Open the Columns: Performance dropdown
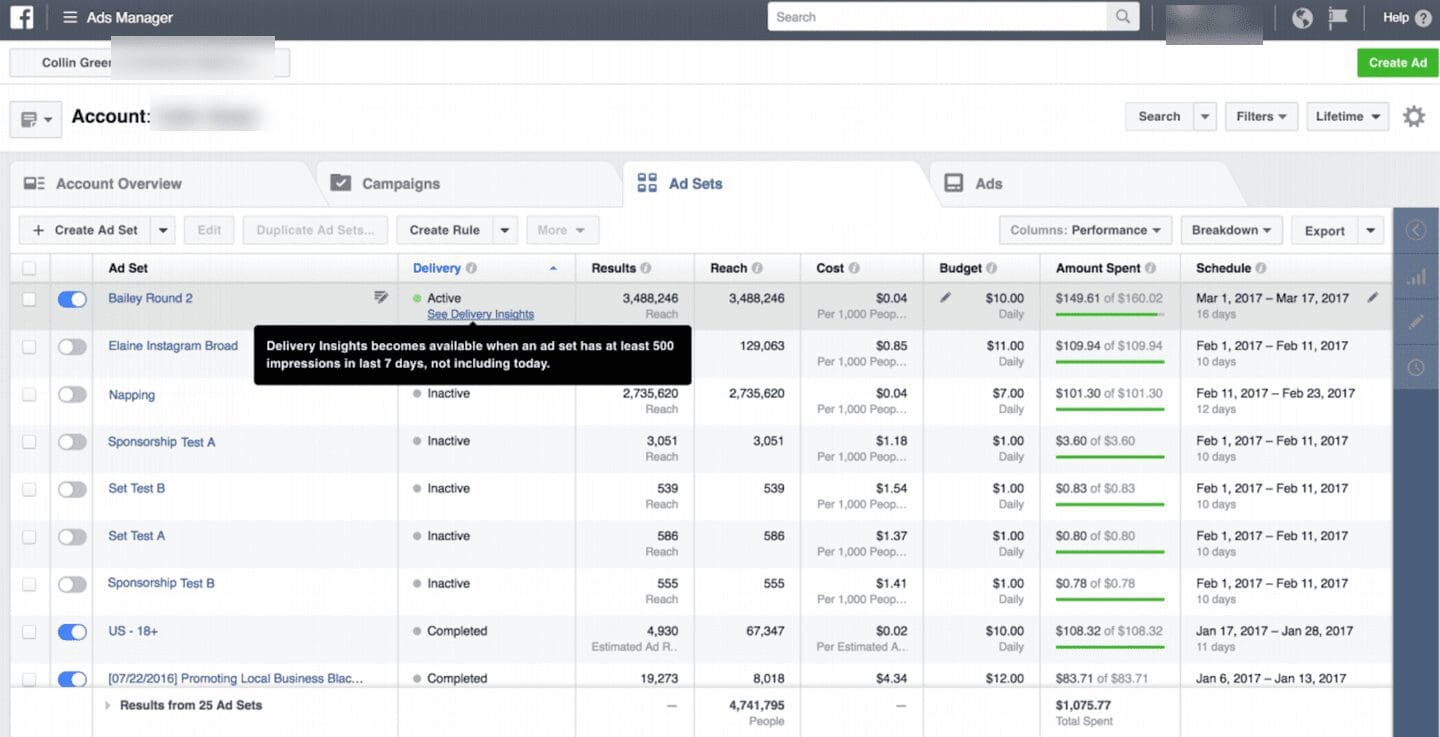This screenshot has width=1440, height=737. [1085, 230]
